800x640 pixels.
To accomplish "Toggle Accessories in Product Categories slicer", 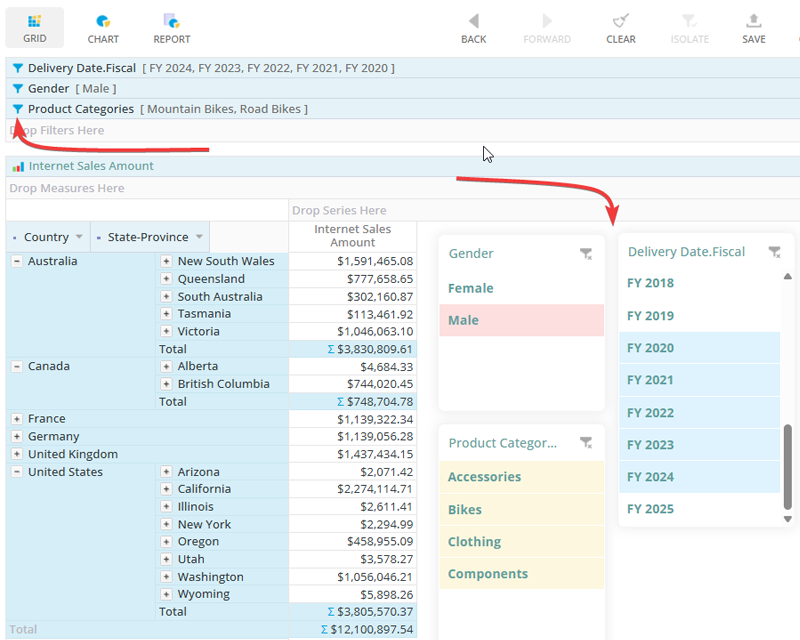I will click(x=484, y=477).
